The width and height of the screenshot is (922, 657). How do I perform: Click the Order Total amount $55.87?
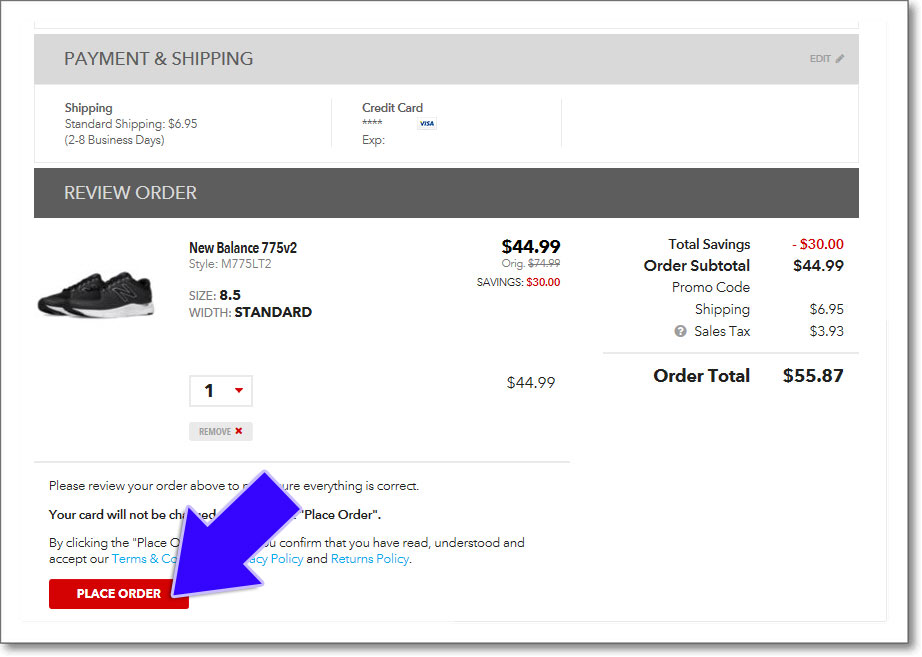coord(813,376)
